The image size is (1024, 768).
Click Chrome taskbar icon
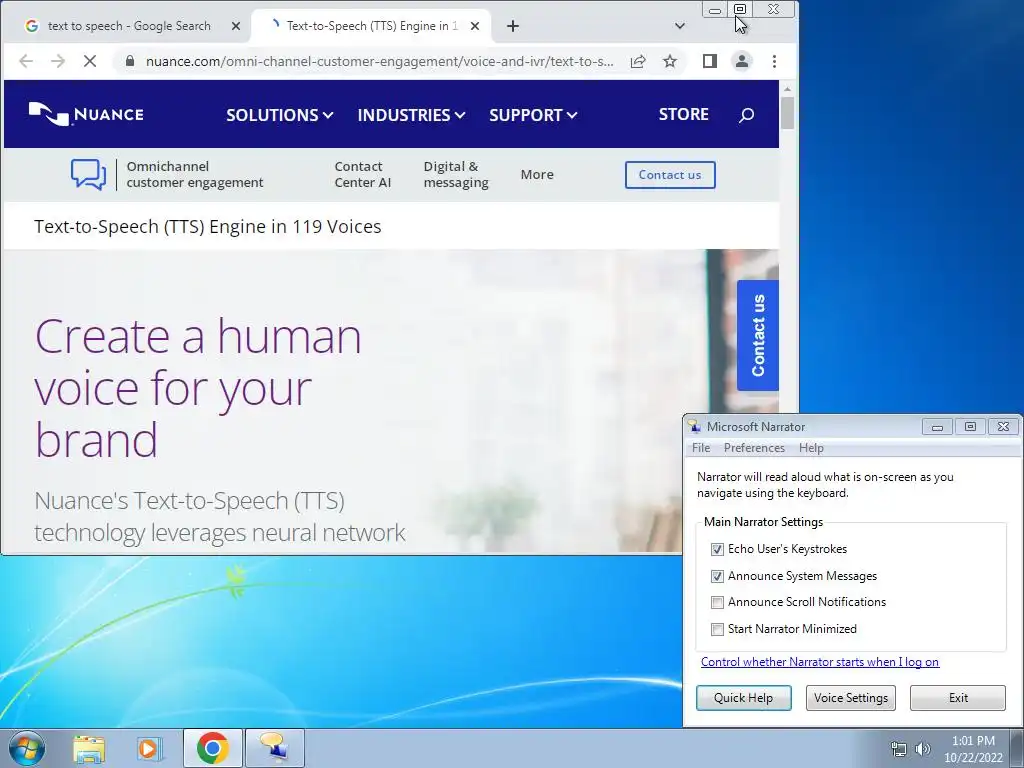pos(212,748)
